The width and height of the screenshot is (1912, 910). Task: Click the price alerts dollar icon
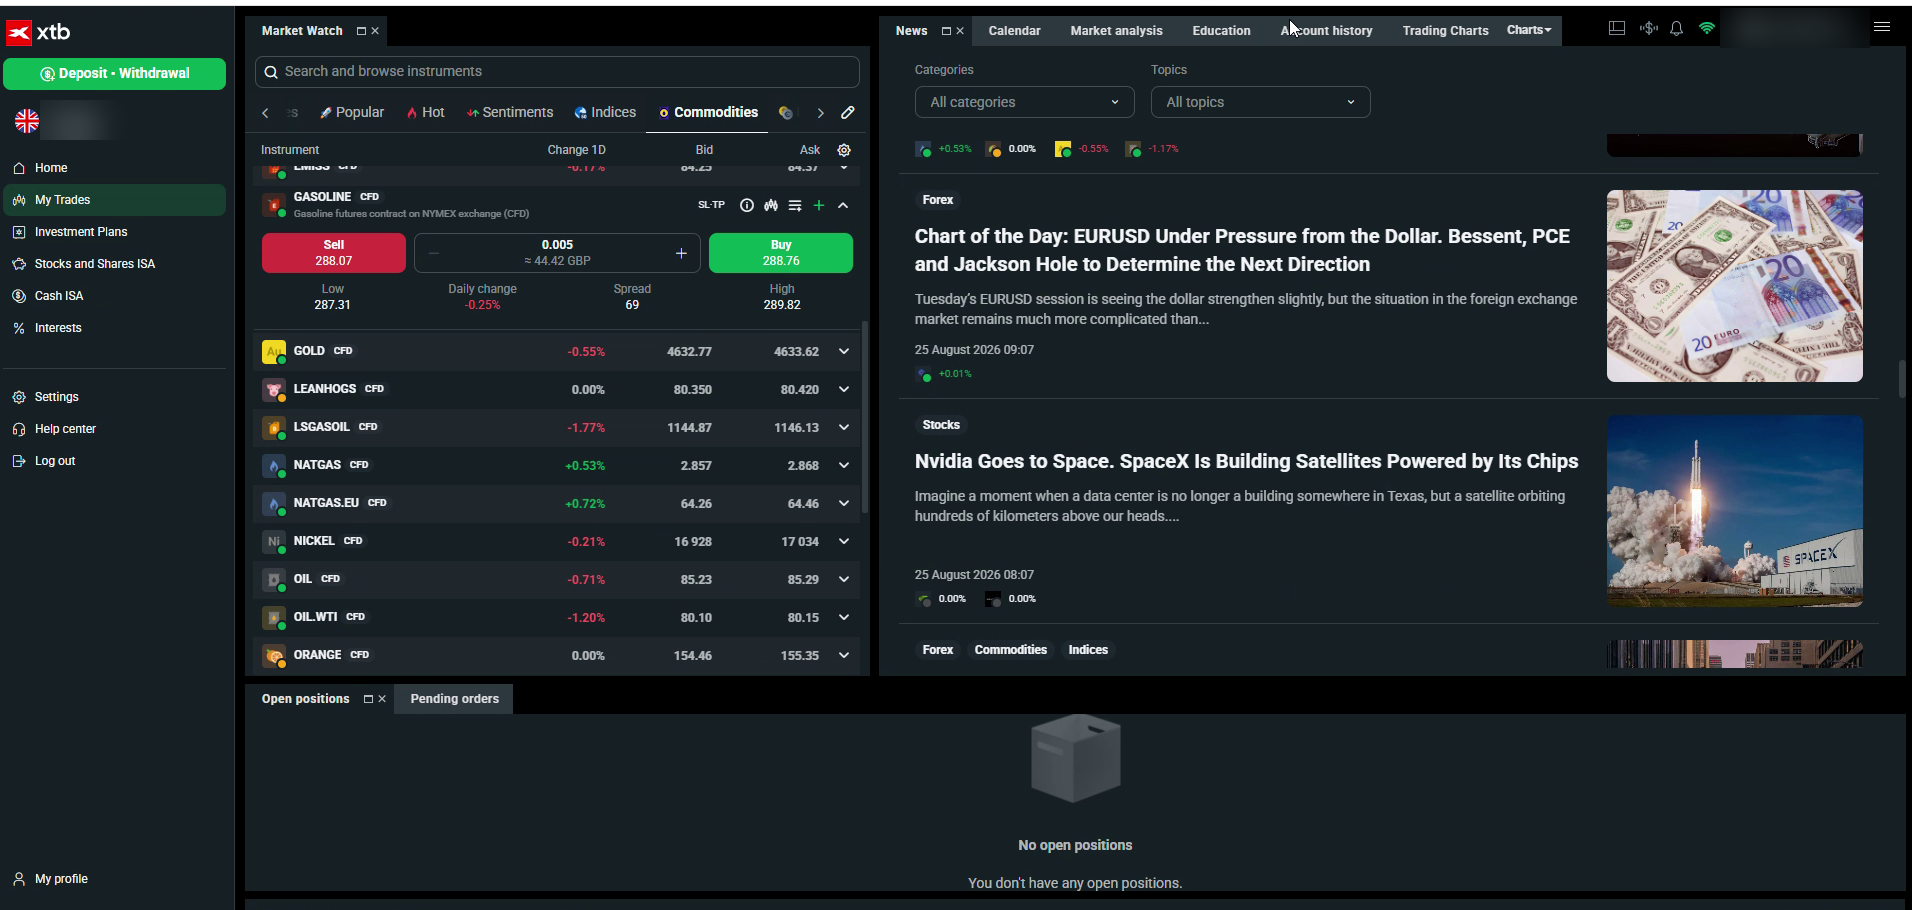tap(1648, 29)
